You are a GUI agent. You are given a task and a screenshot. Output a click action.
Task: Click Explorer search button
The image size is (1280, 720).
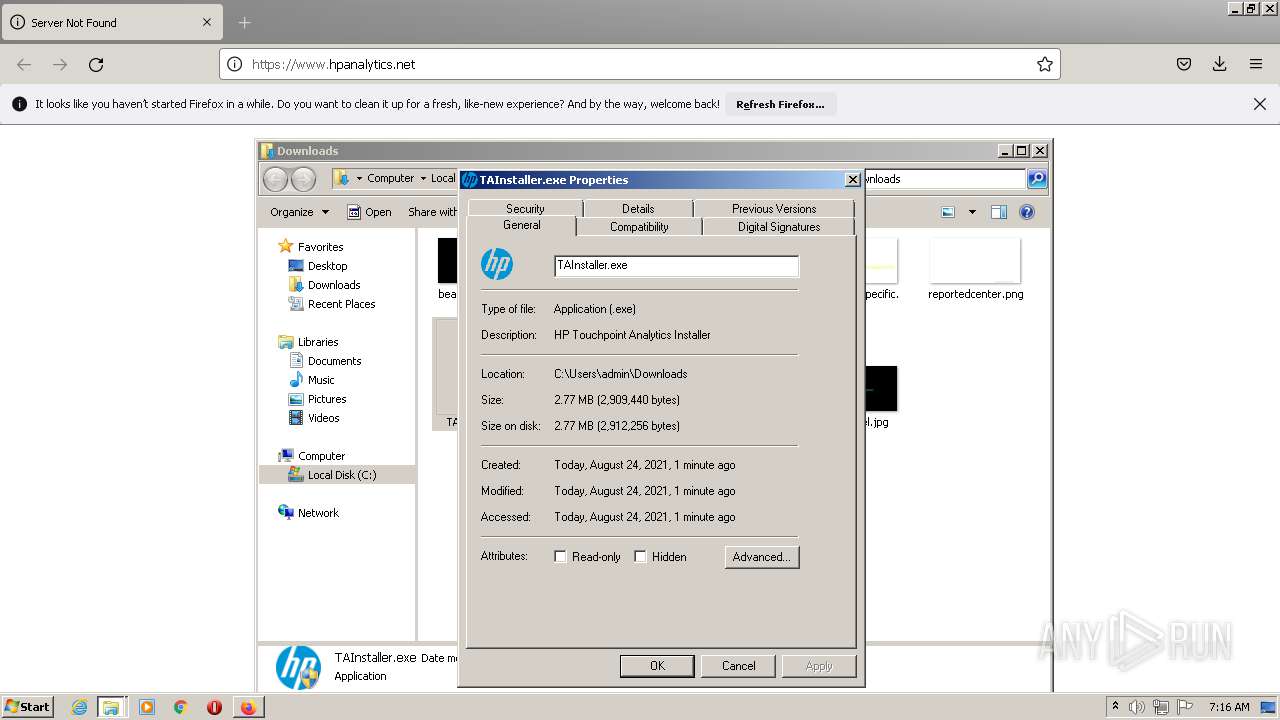click(1037, 179)
